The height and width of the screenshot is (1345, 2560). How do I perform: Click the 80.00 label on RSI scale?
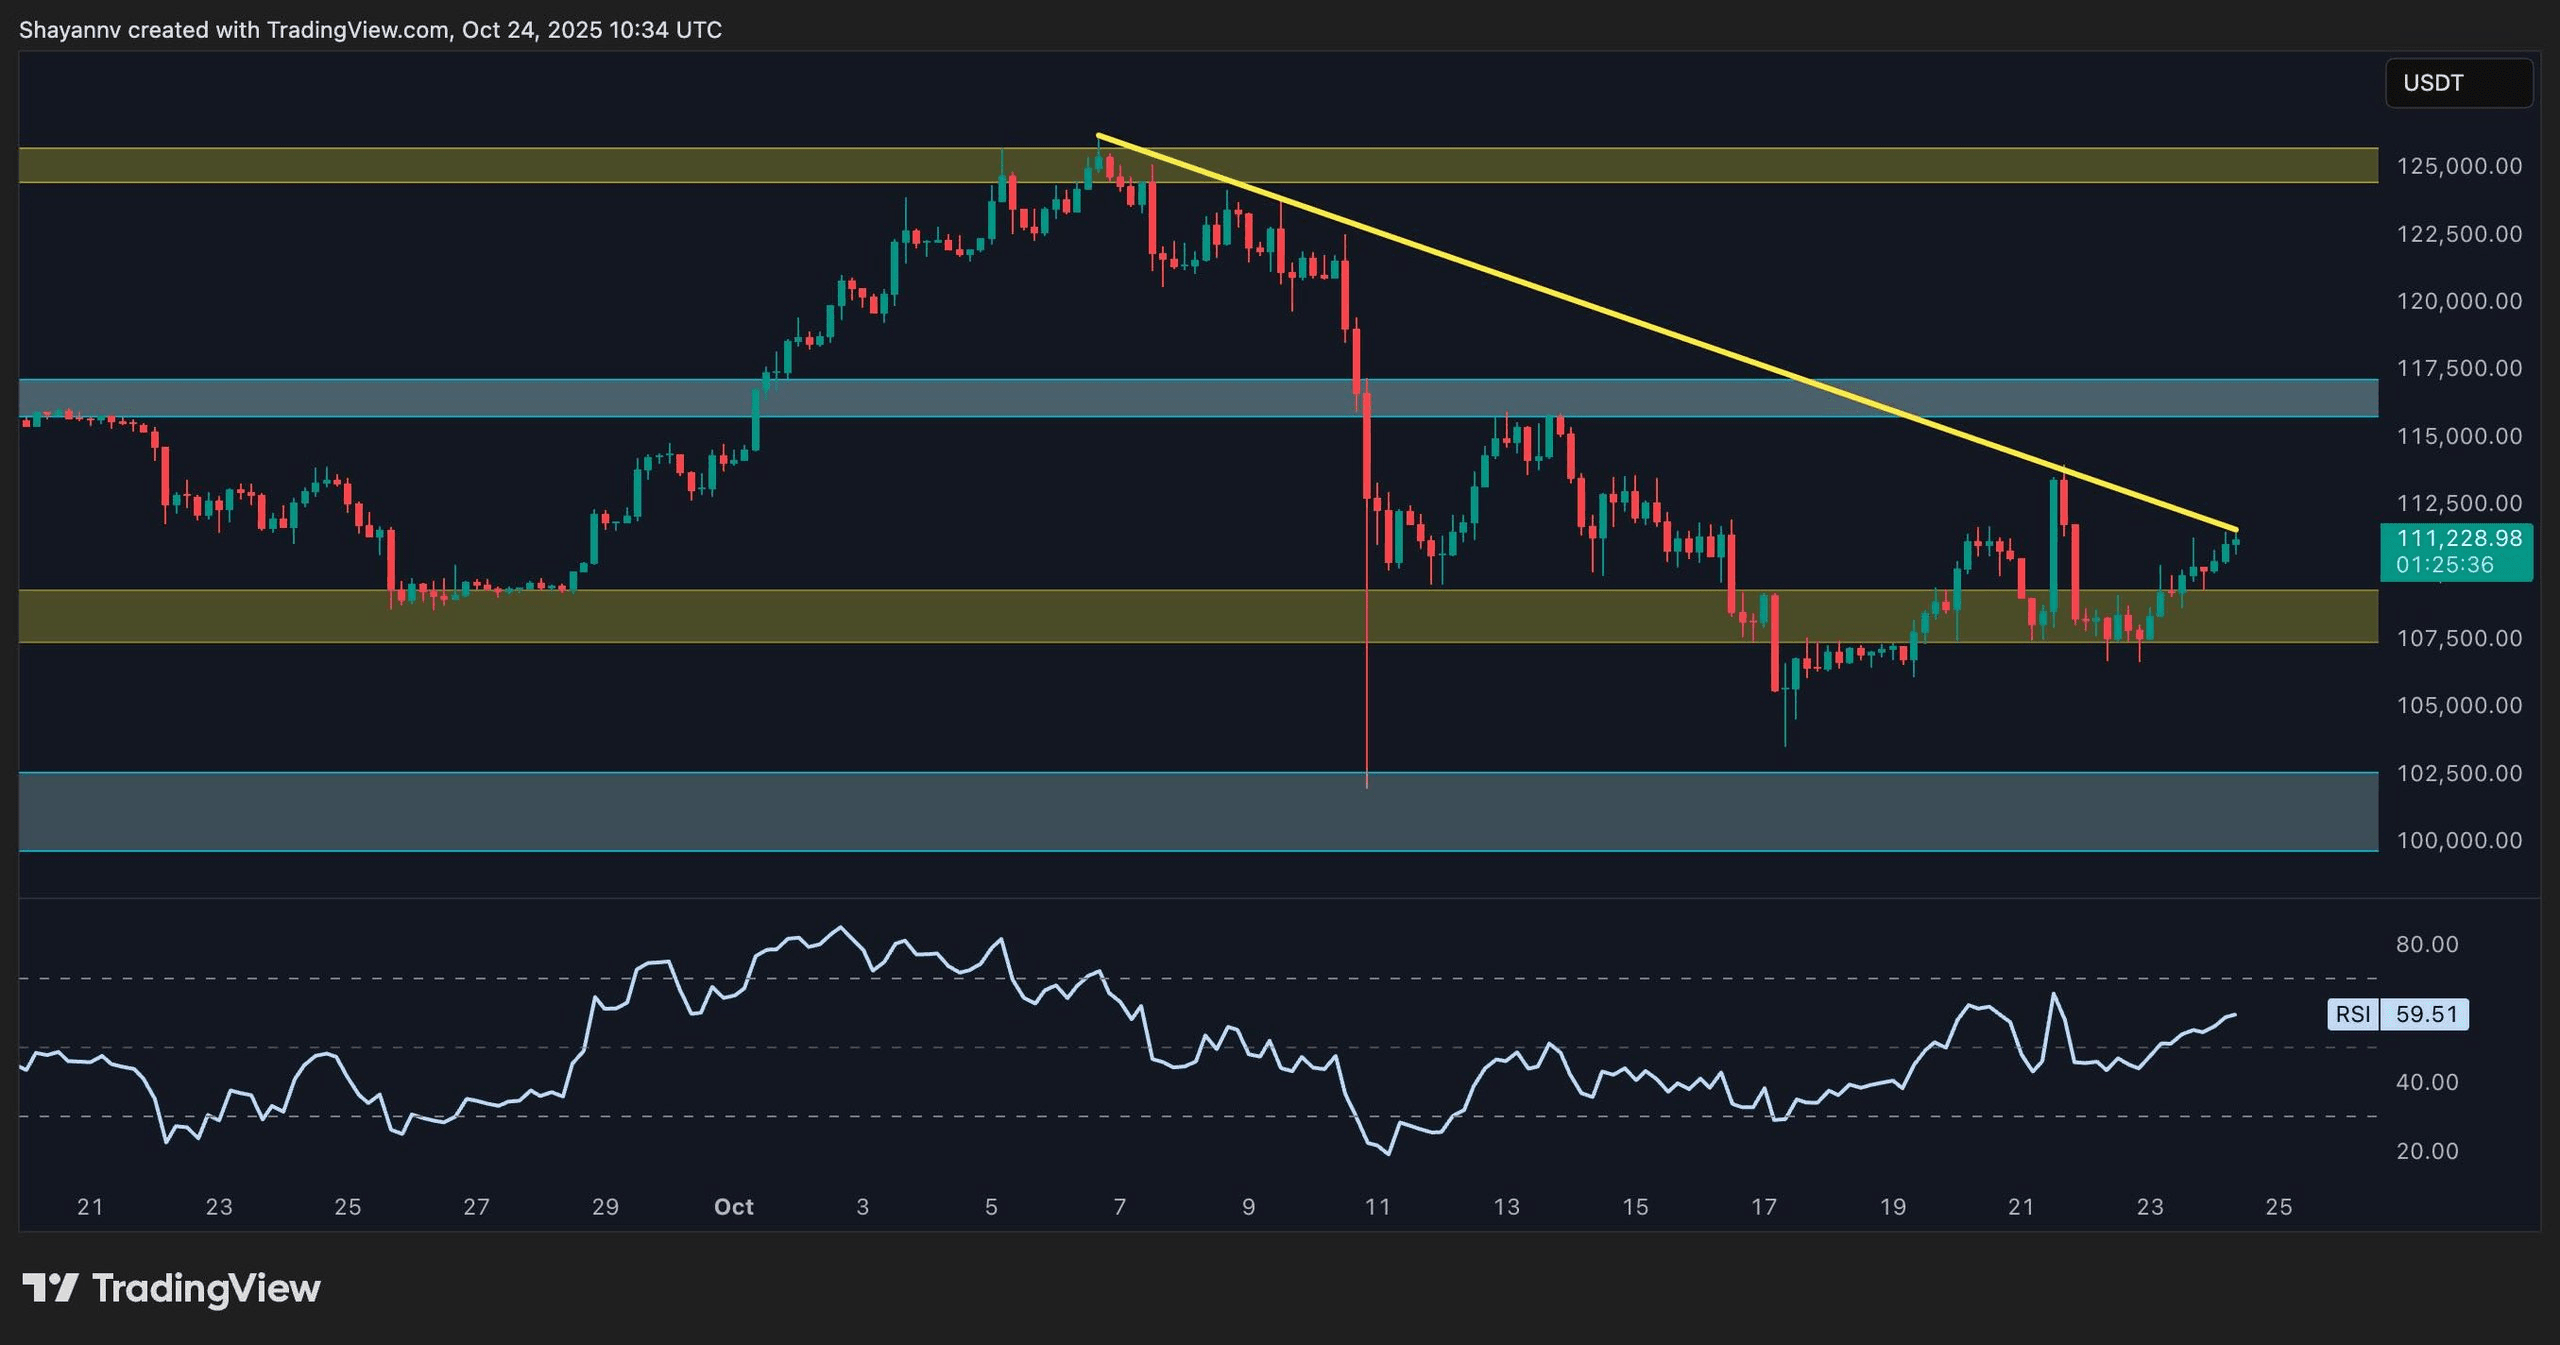[2426, 944]
